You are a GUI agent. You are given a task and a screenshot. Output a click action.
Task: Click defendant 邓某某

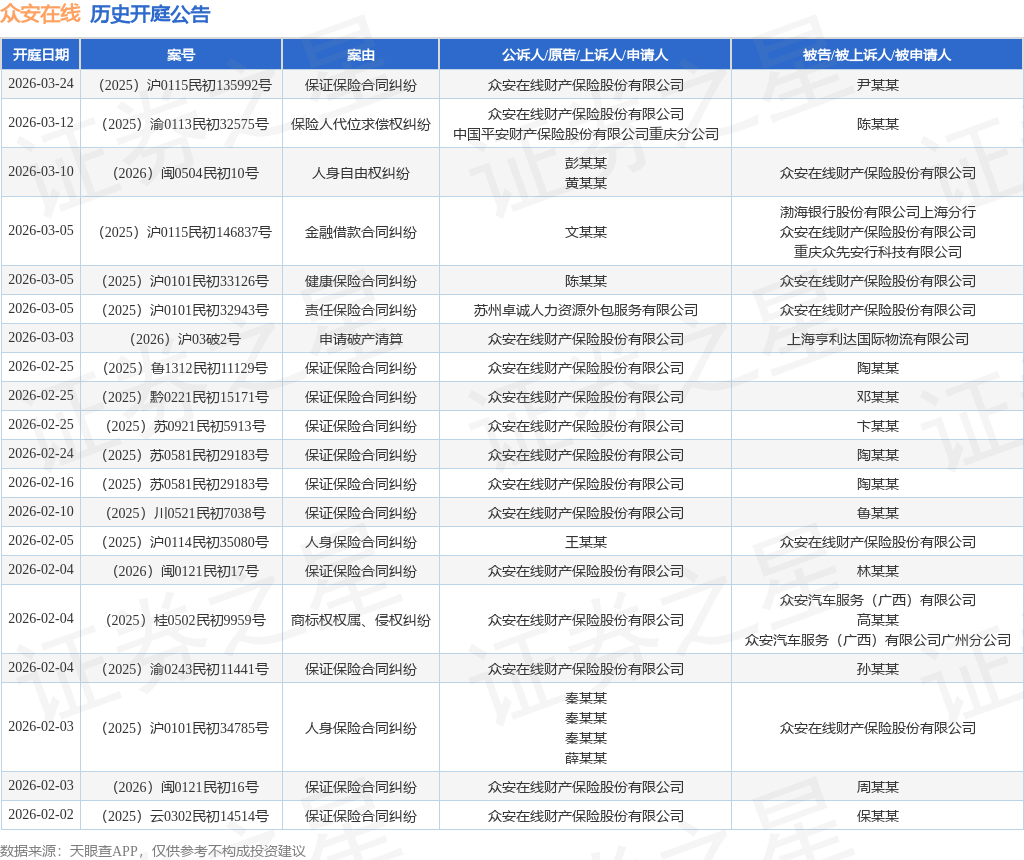coord(878,397)
